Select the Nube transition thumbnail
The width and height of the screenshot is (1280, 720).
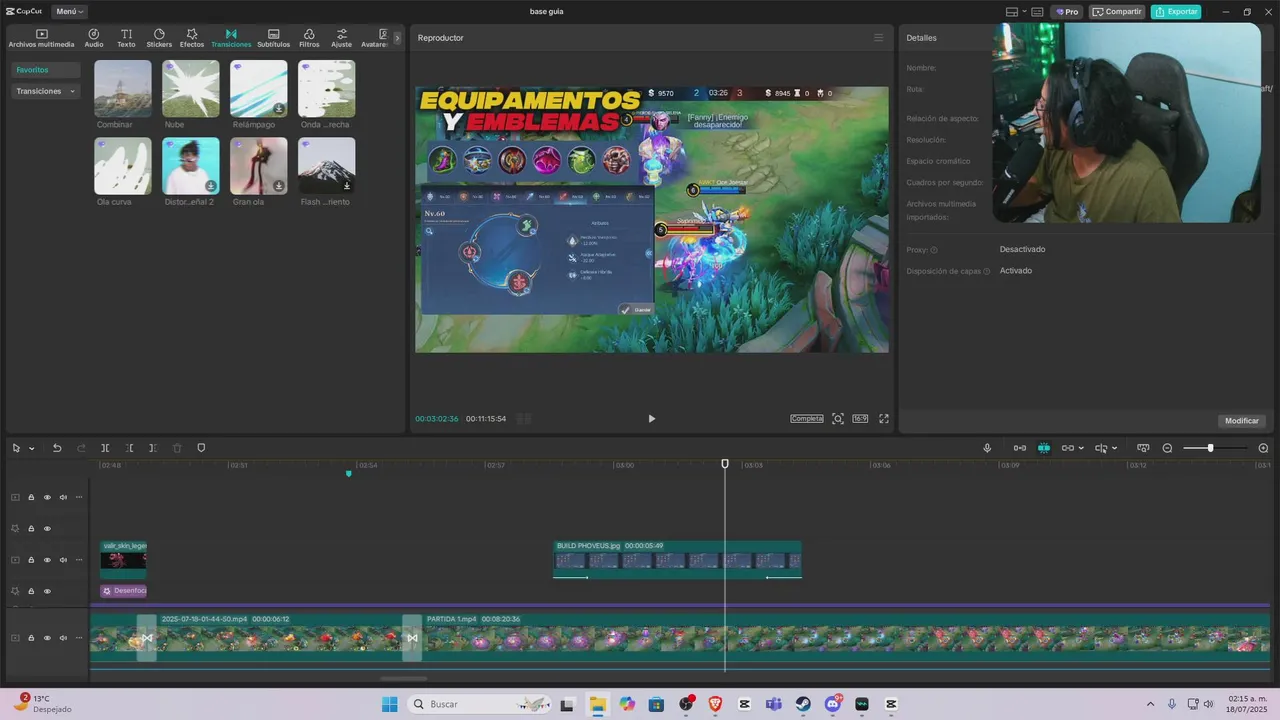191,89
